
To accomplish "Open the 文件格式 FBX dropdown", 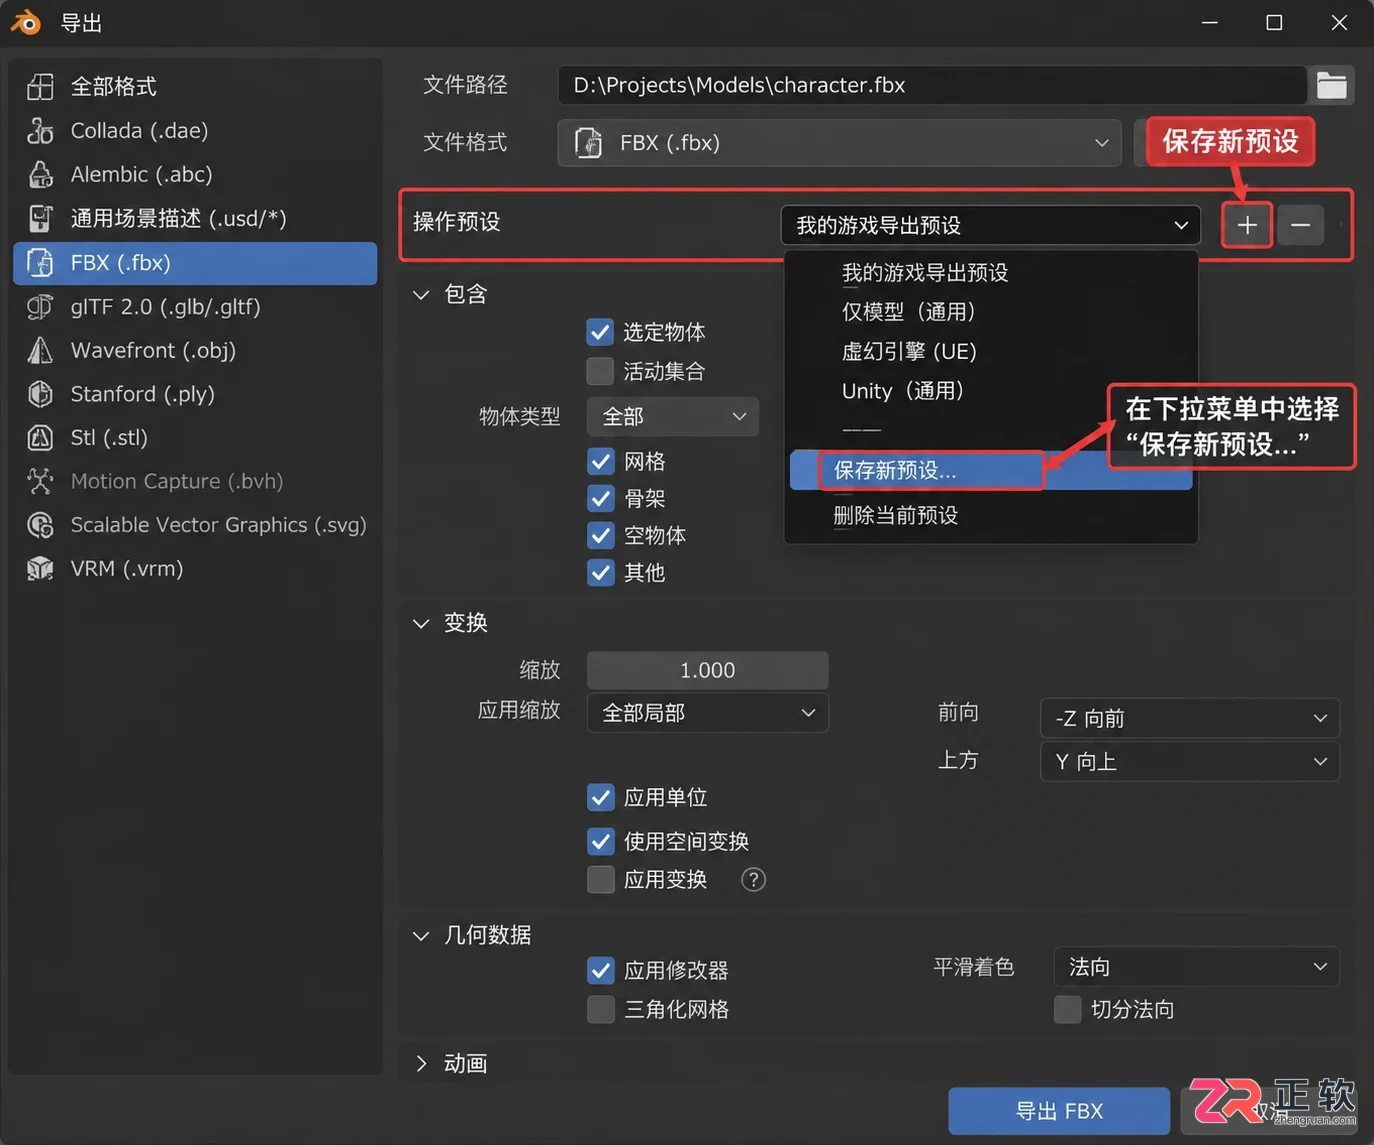I will [x=839, y=143].
